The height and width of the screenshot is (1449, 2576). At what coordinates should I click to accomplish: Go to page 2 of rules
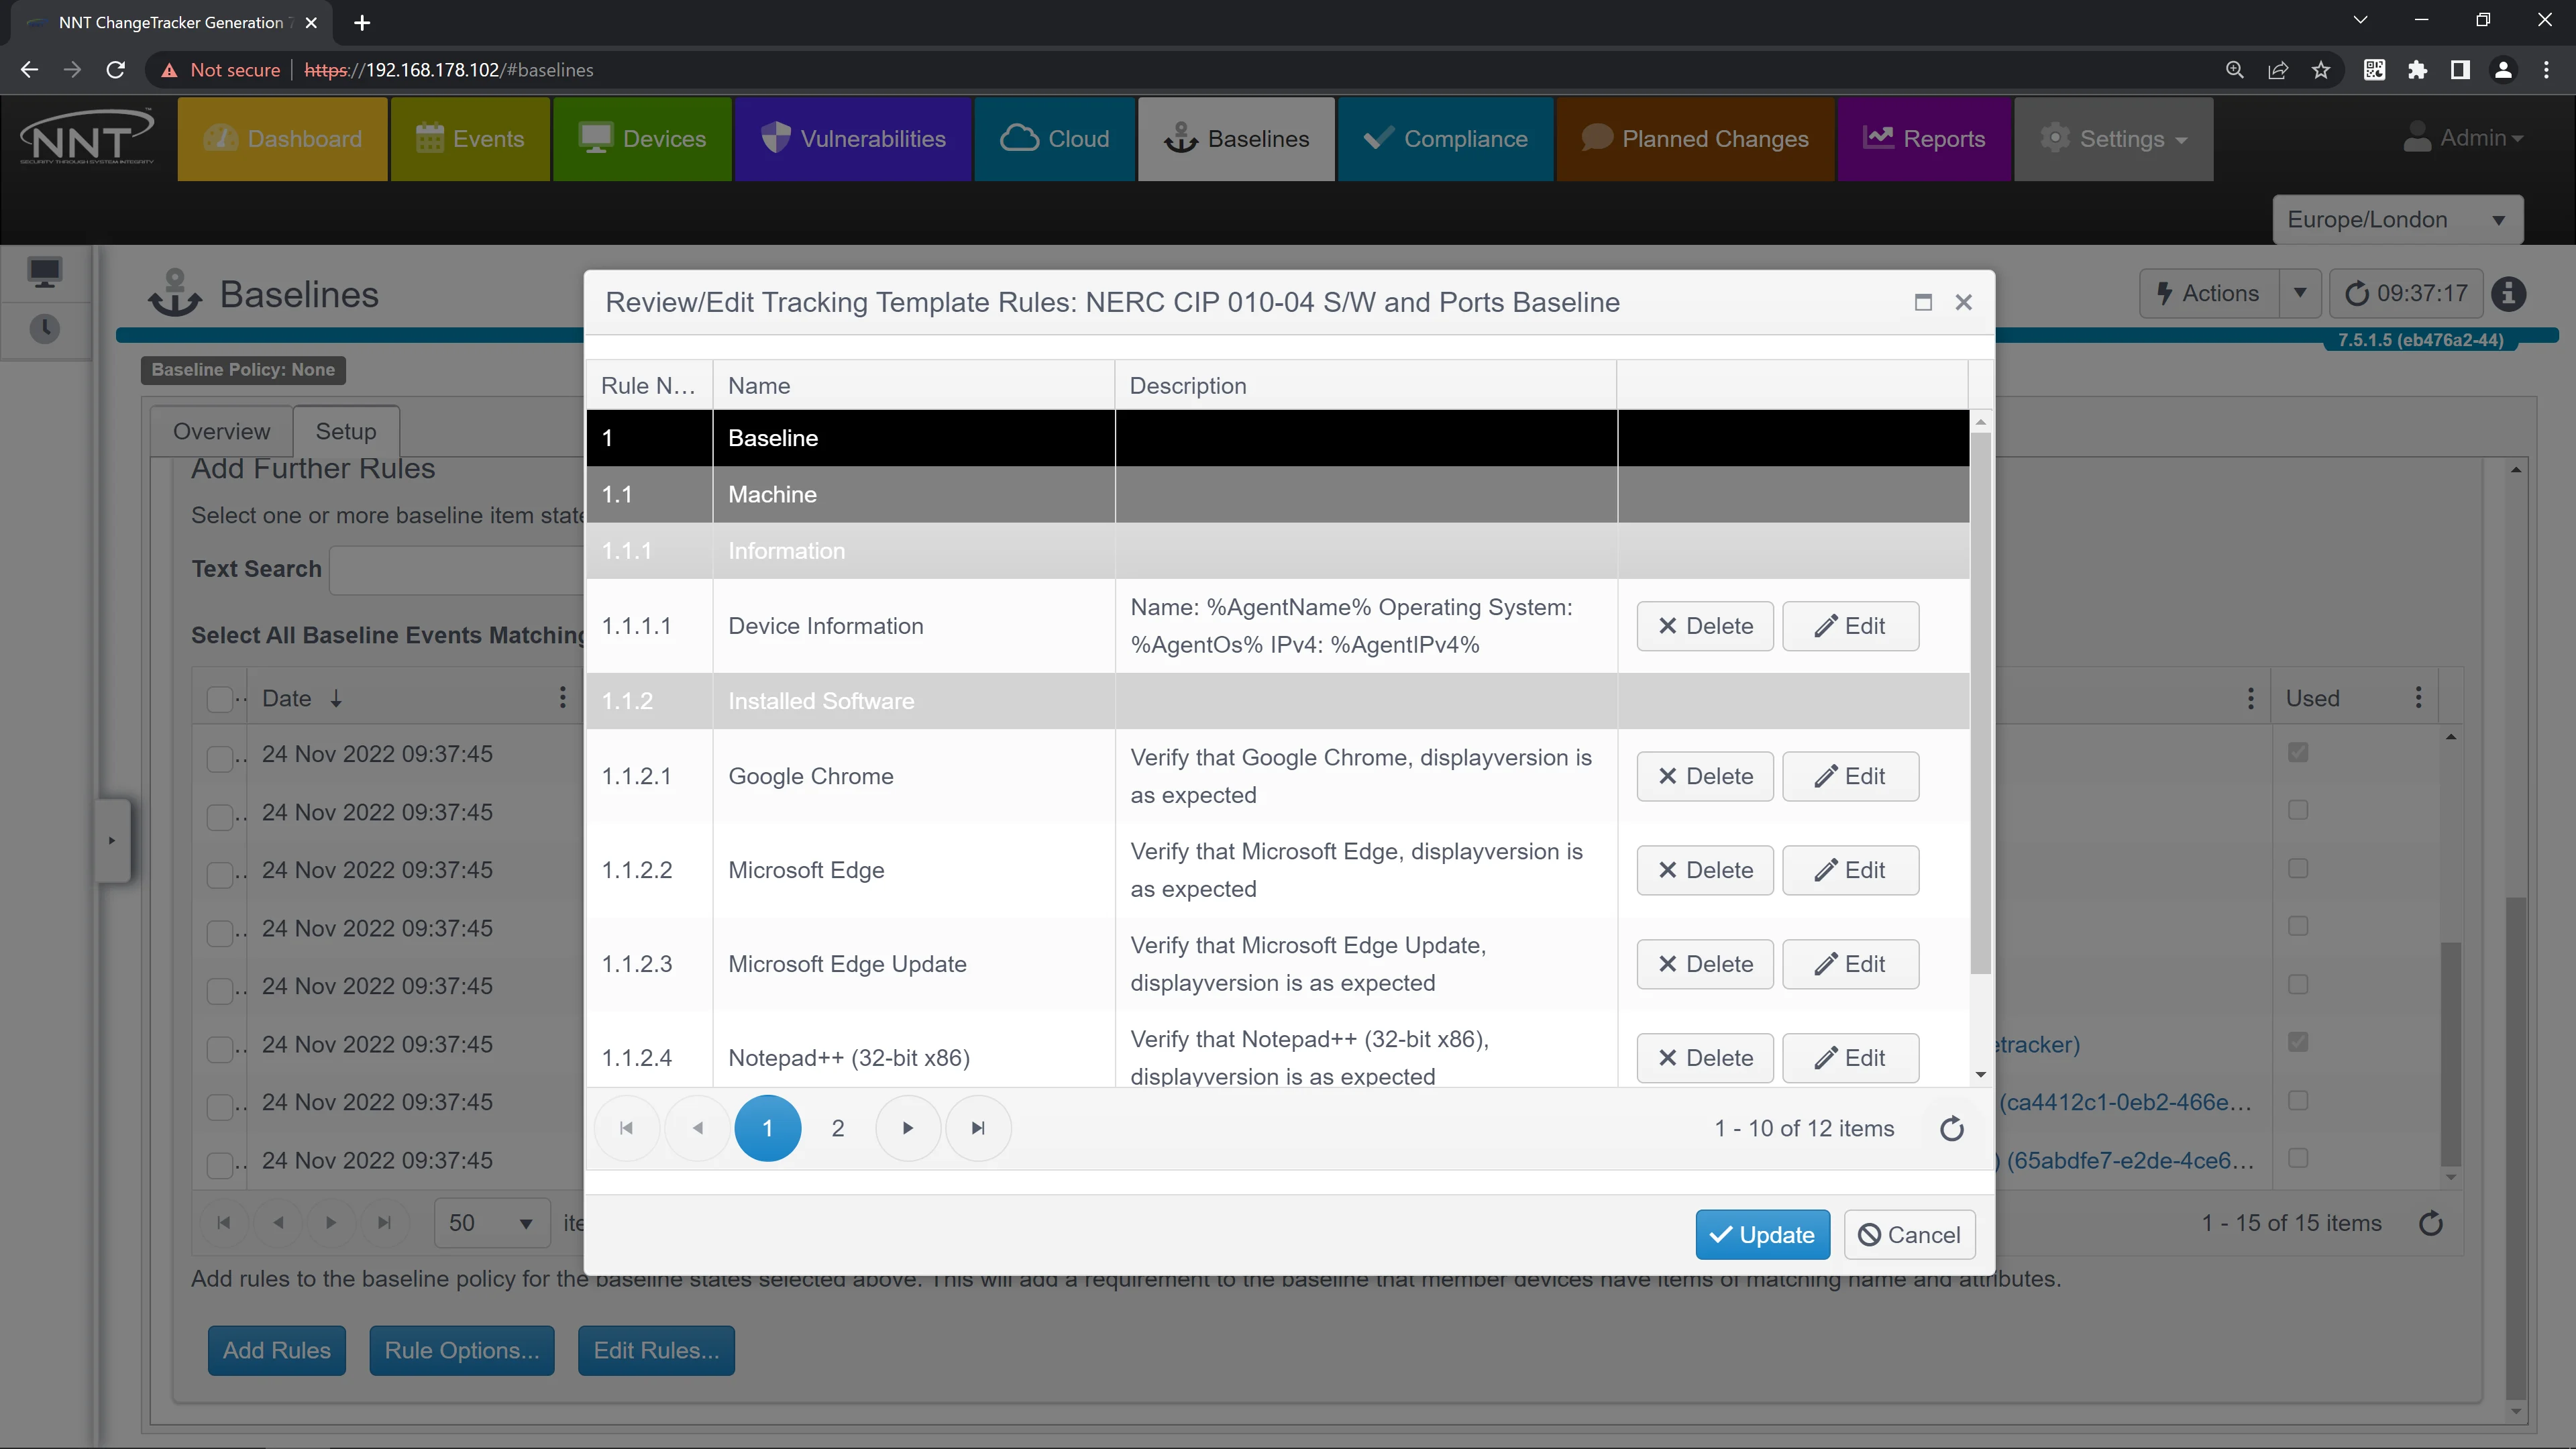click(x=838, y=1128)
